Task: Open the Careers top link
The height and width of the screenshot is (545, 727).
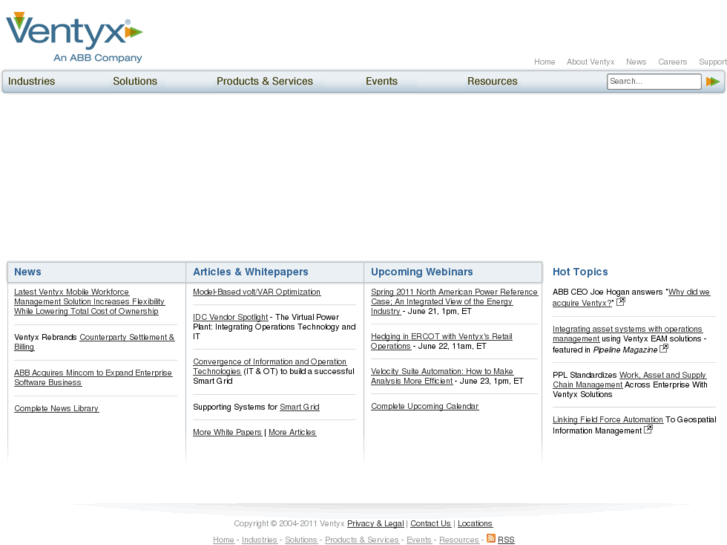Action: 672,62
